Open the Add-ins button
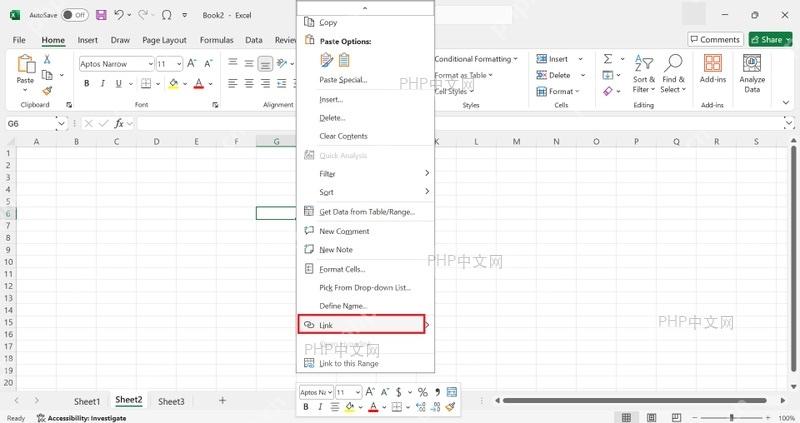The image size is (800, 423). (713, 68)
